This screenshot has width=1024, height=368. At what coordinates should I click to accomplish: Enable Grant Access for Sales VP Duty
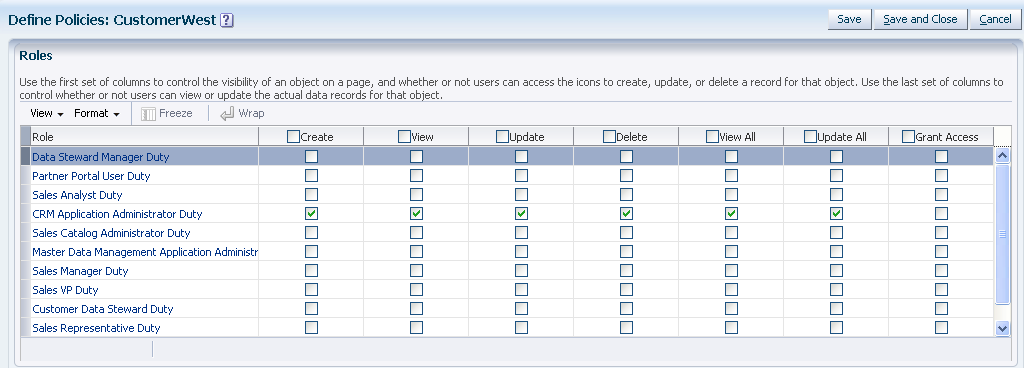coord(941,289)
